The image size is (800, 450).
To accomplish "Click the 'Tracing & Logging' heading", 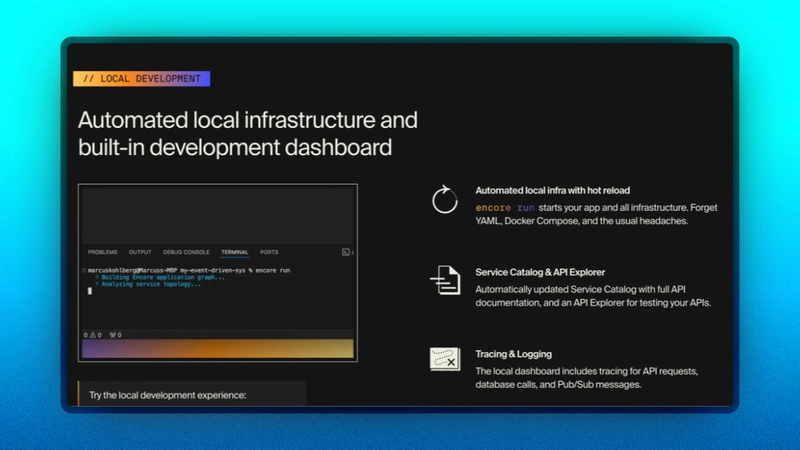I will point(514,354).
